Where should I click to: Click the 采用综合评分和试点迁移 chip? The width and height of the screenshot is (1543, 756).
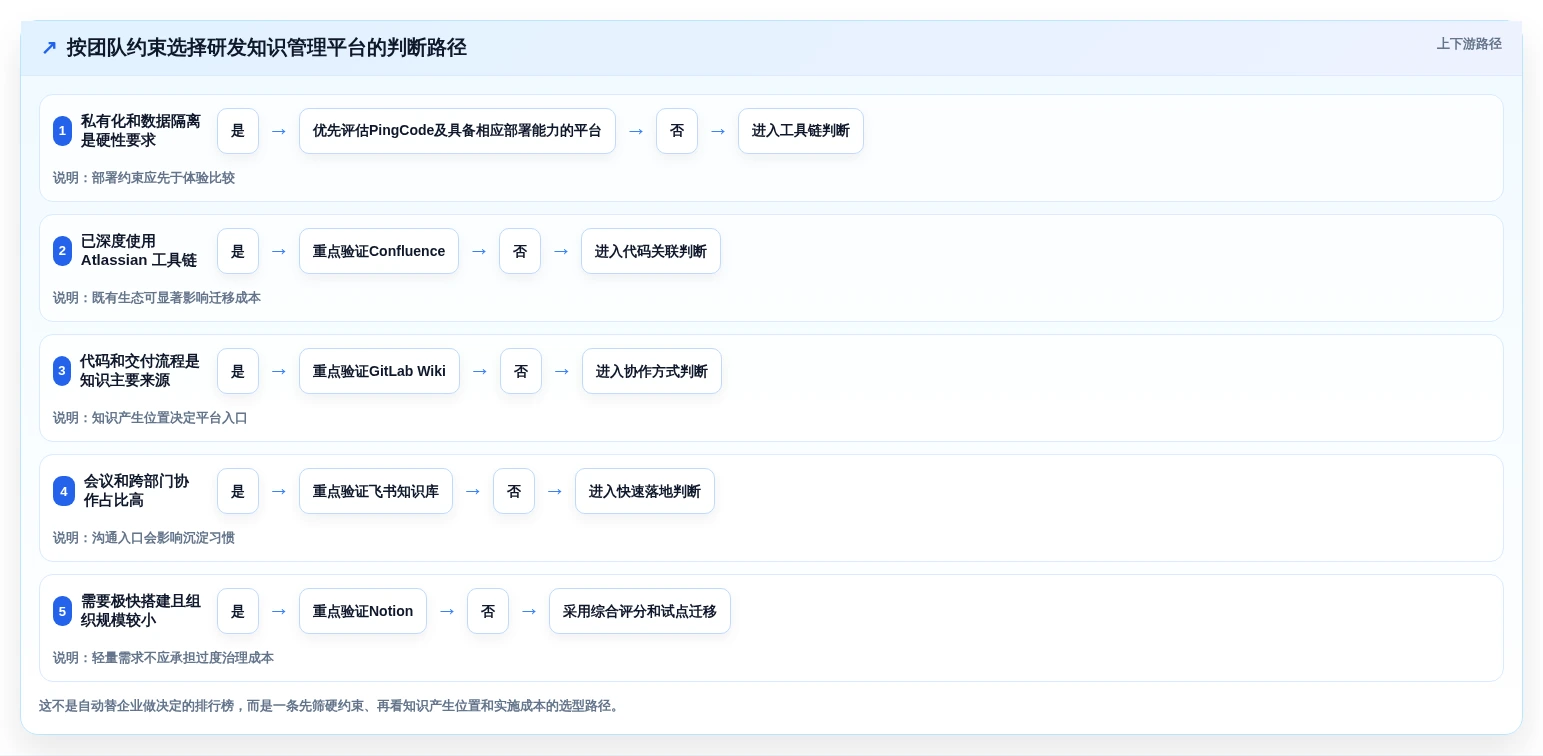[x=640, y=611]
